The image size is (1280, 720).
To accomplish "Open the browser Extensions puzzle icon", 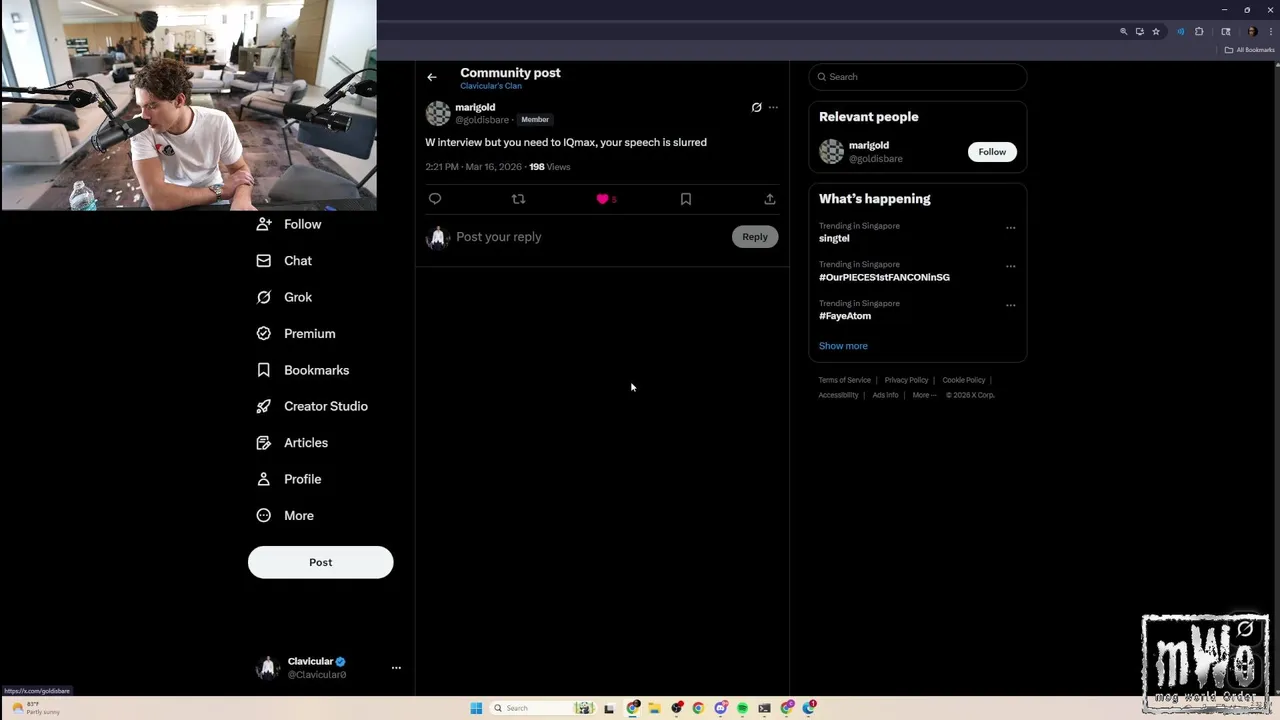I will click(1199, 32).
